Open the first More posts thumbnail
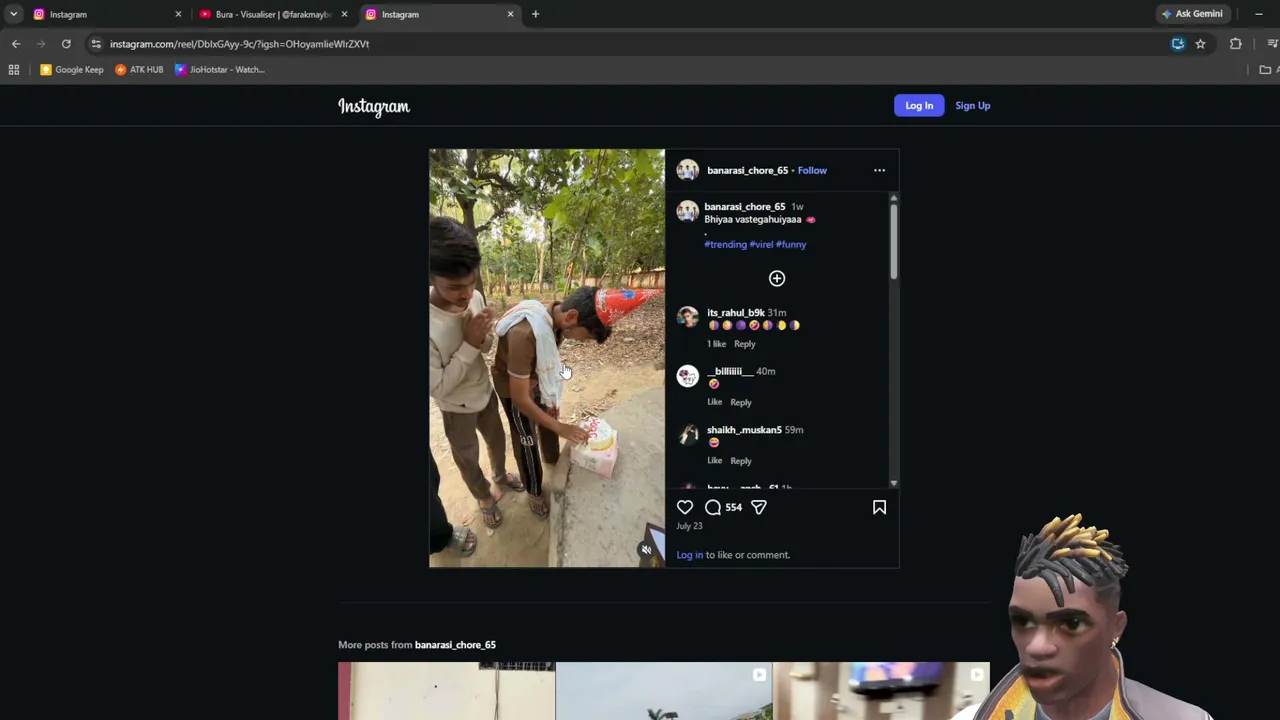Screen dimensions: 1280x720 tap(446, 691)
